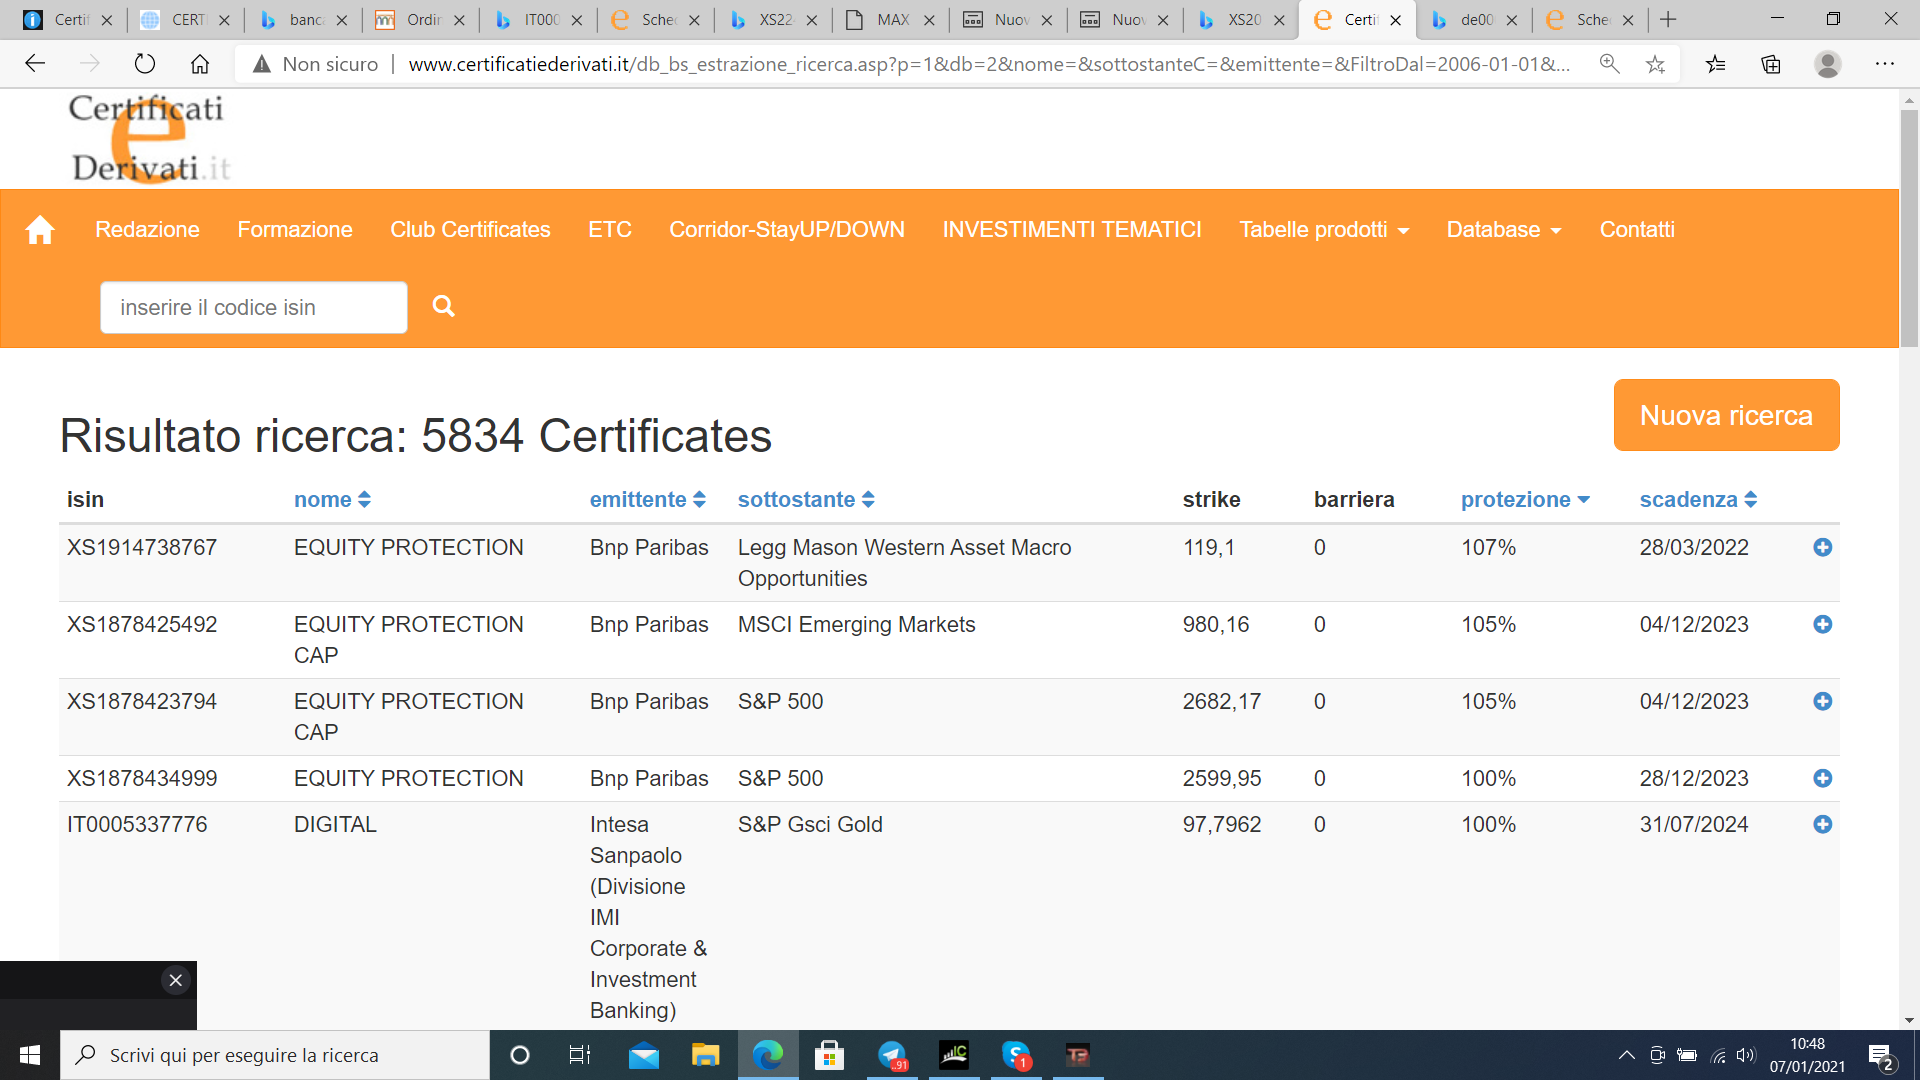Open Telegram from taskbar
1920x1080 pixels.
892,1055
